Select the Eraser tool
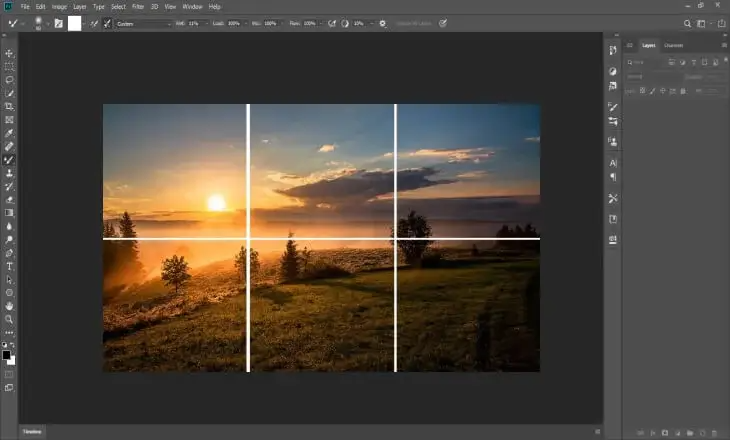Image resolution: width=730 pixels, height=440 pixels. 9,200
